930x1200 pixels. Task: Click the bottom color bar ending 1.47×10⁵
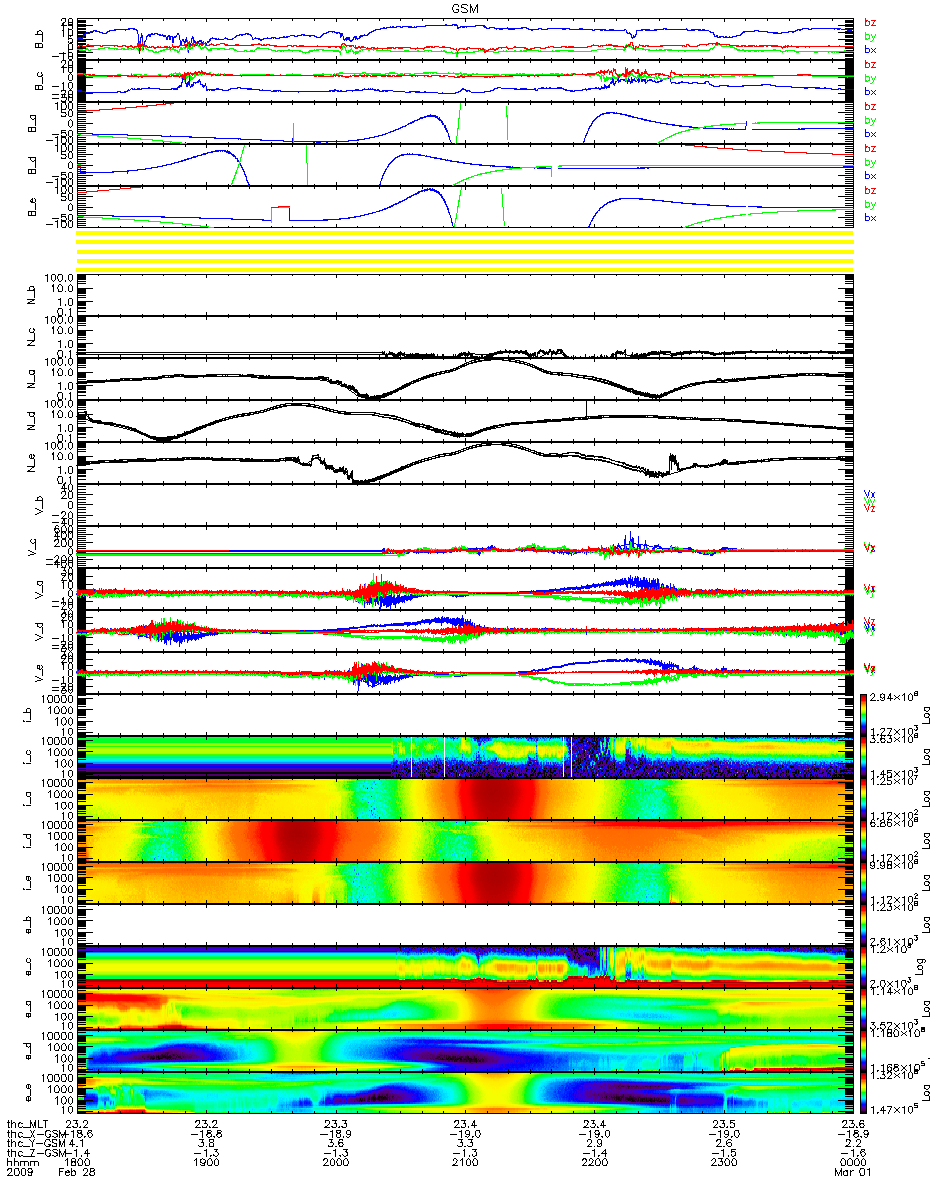tap(863, 1093)
